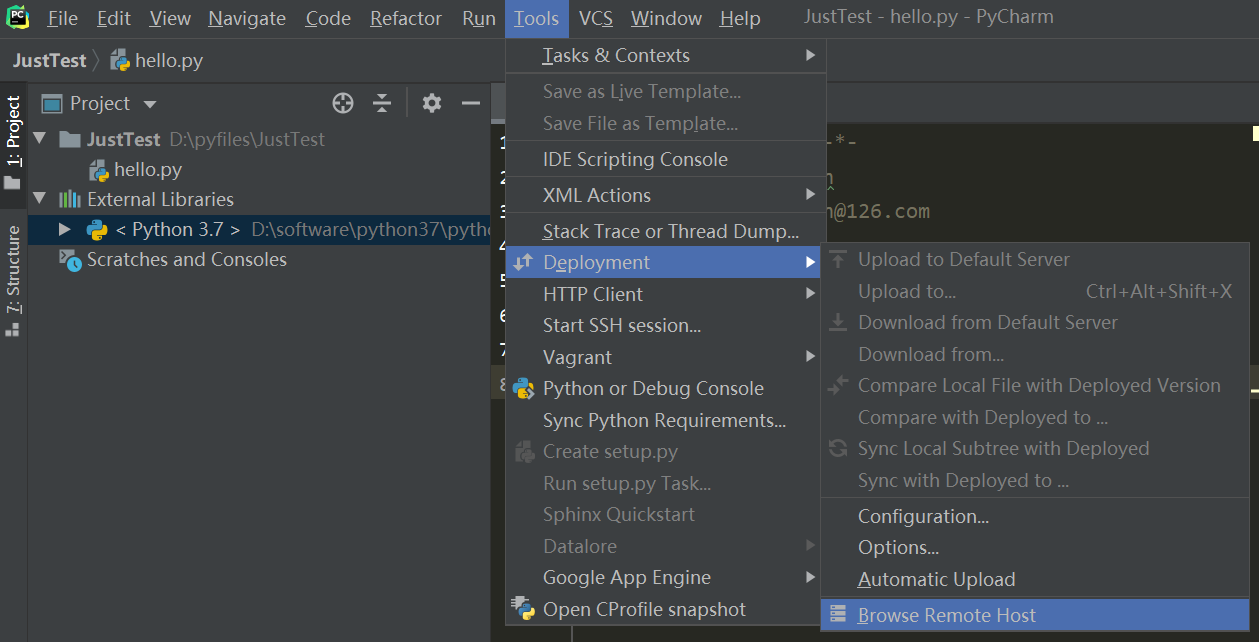Expand the Python 3.7 tree node
This screenshot has width=1259, height=642.
[64, 229]
